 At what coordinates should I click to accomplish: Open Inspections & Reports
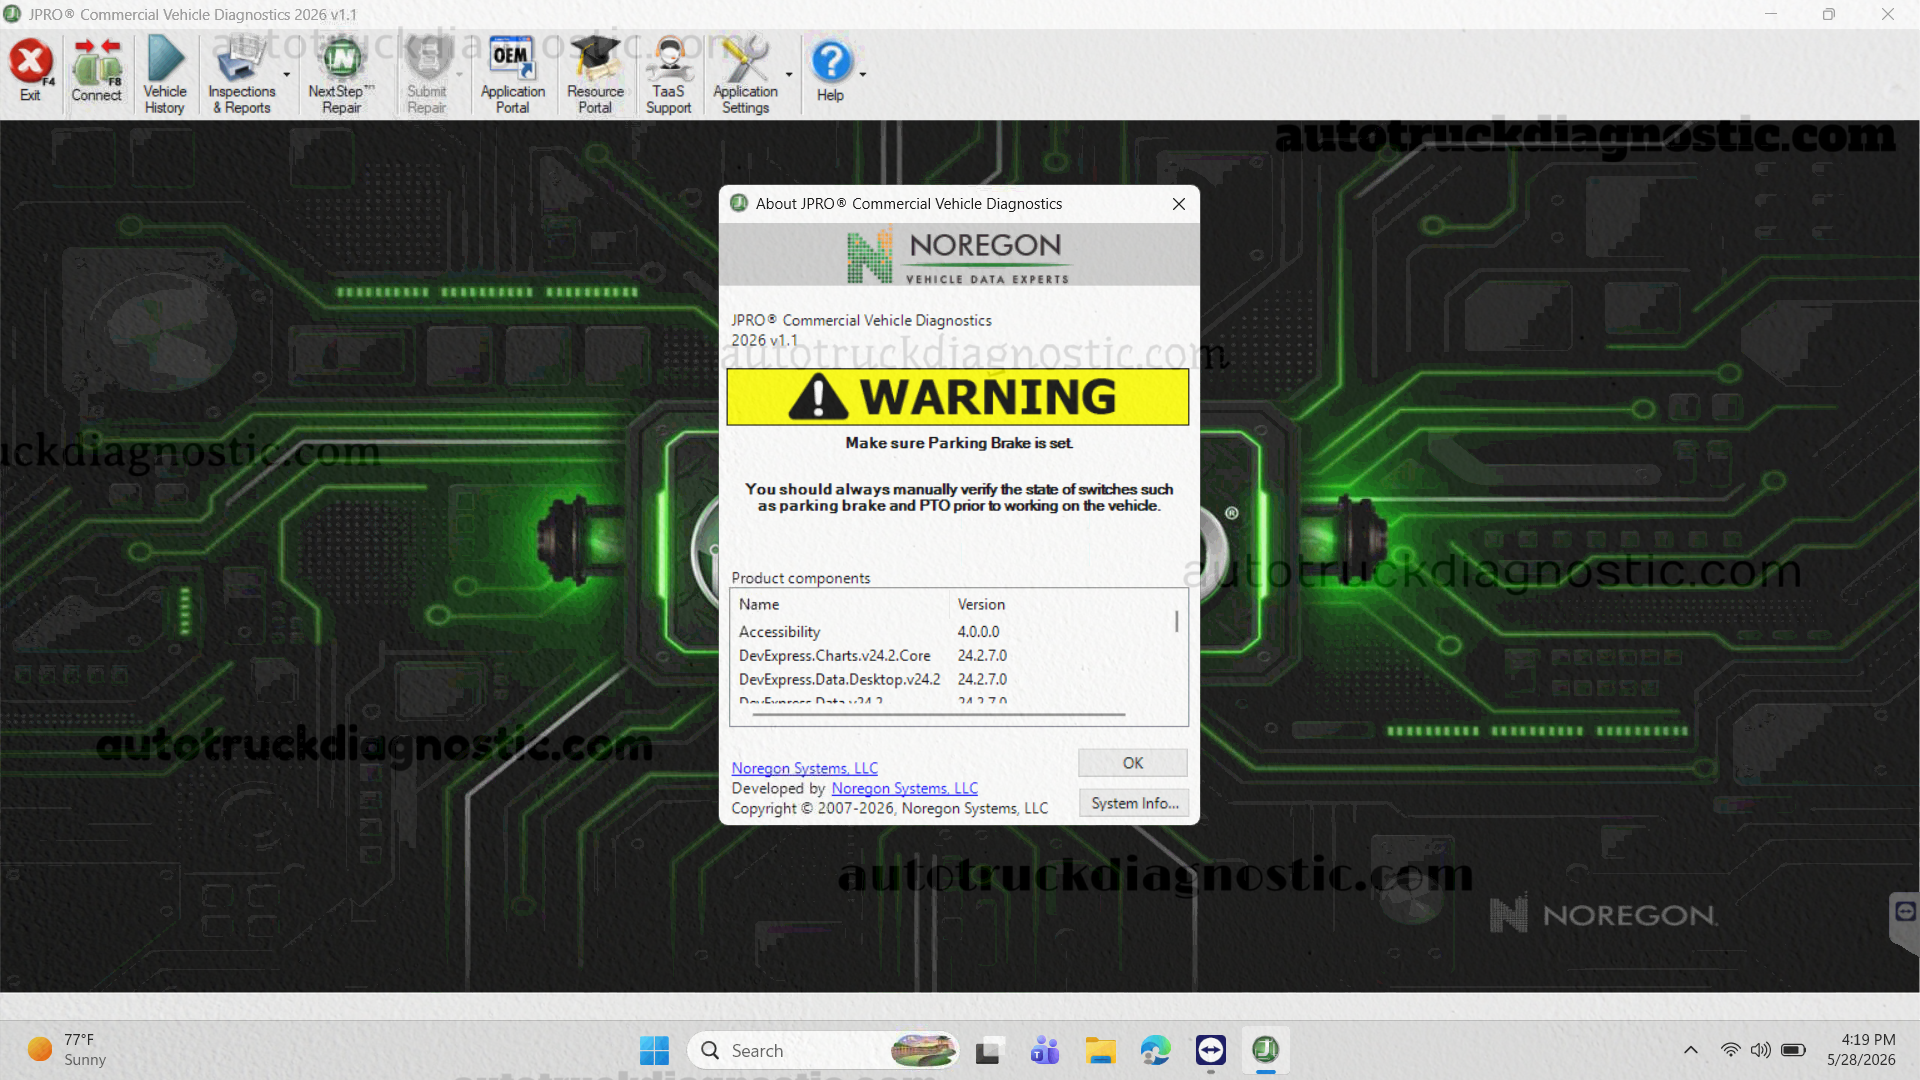pyautogui.click(x=241, y=75)
